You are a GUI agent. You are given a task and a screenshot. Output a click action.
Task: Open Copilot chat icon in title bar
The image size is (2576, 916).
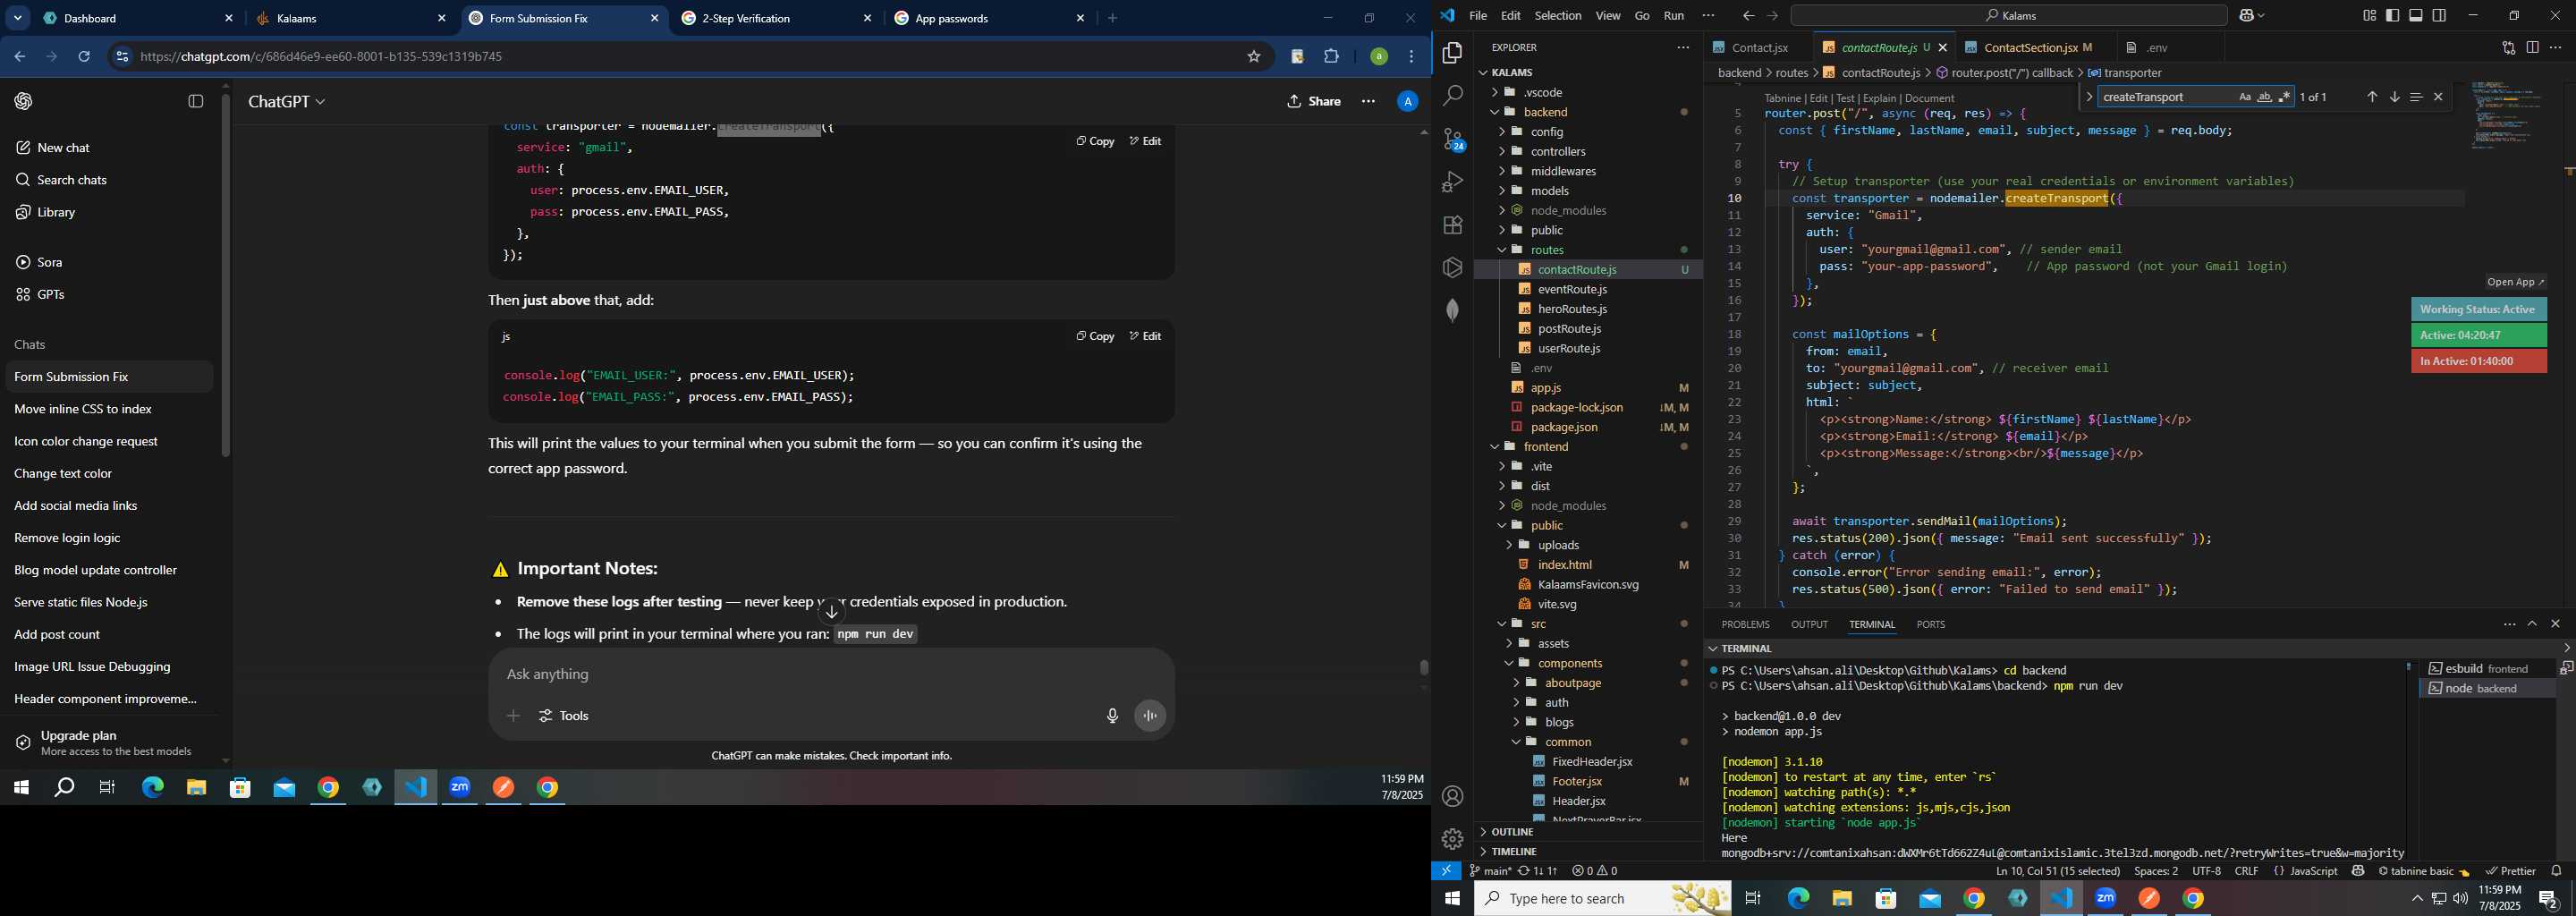click(x=2246, y=16)
